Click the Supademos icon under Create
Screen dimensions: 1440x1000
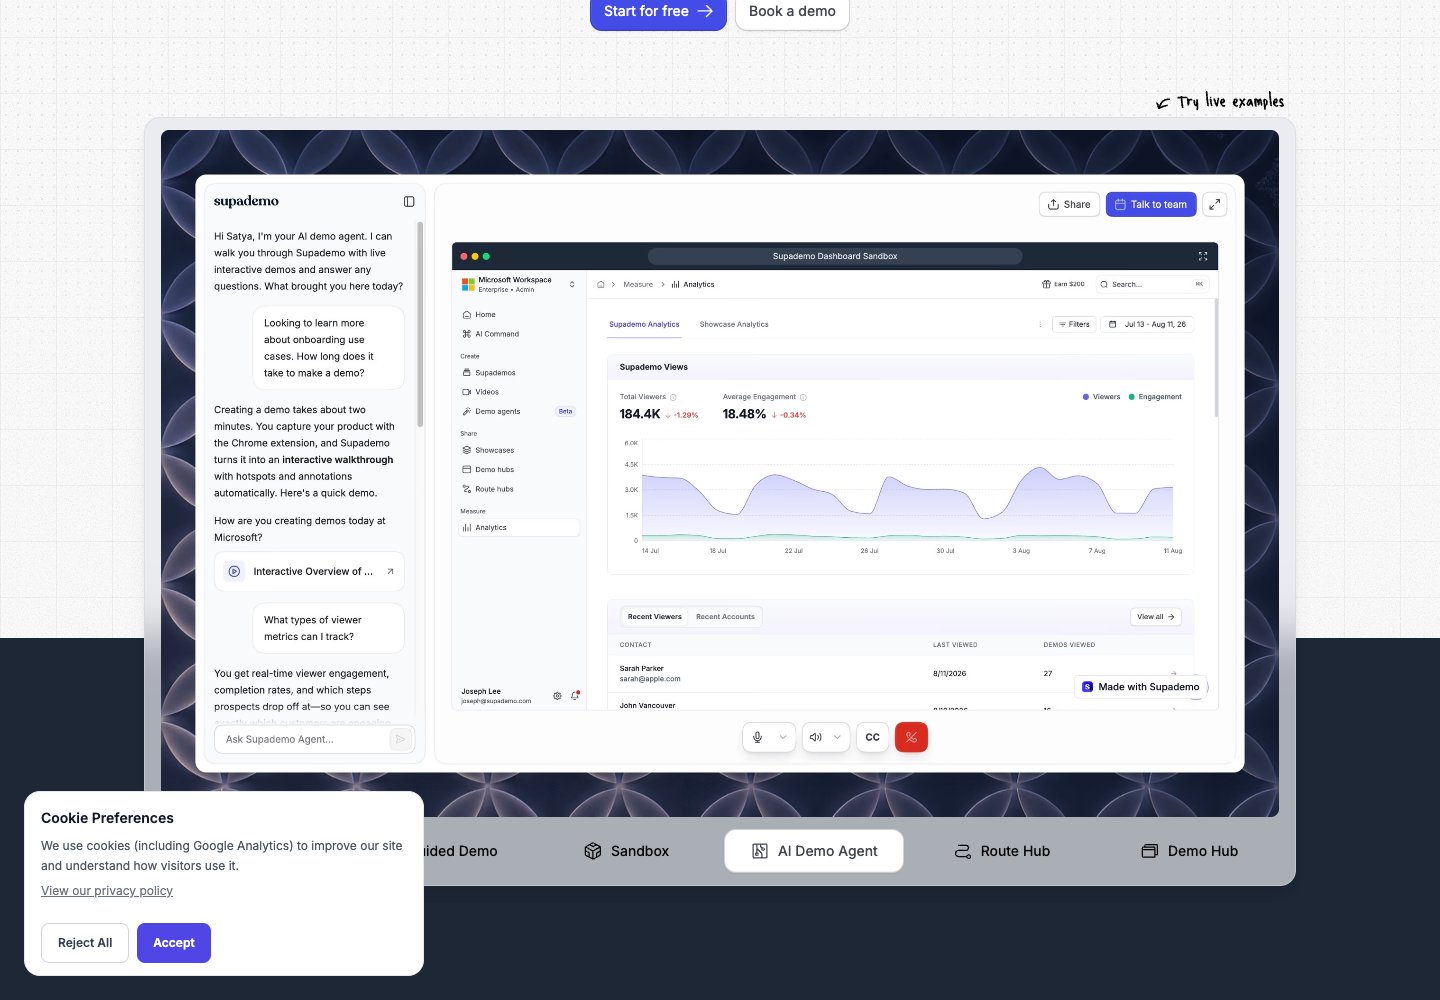click(x=467, y=373)
